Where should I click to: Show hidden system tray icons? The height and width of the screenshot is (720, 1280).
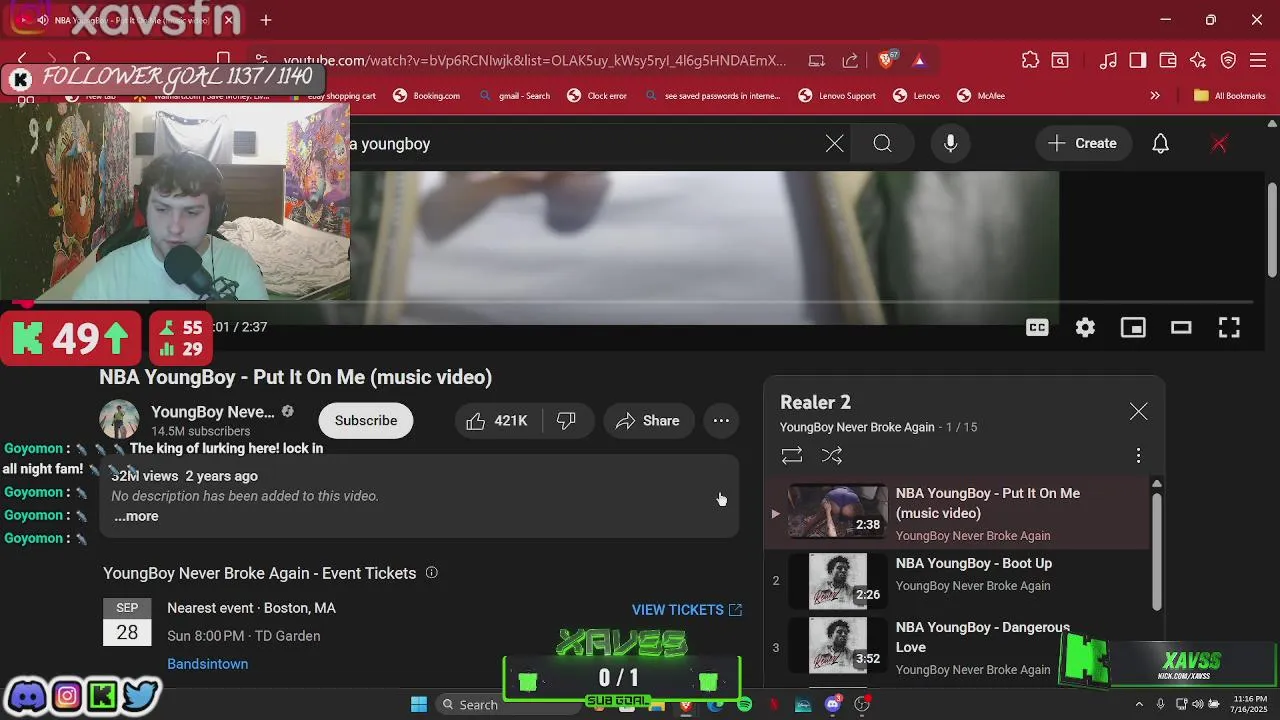pos(1138,704)
